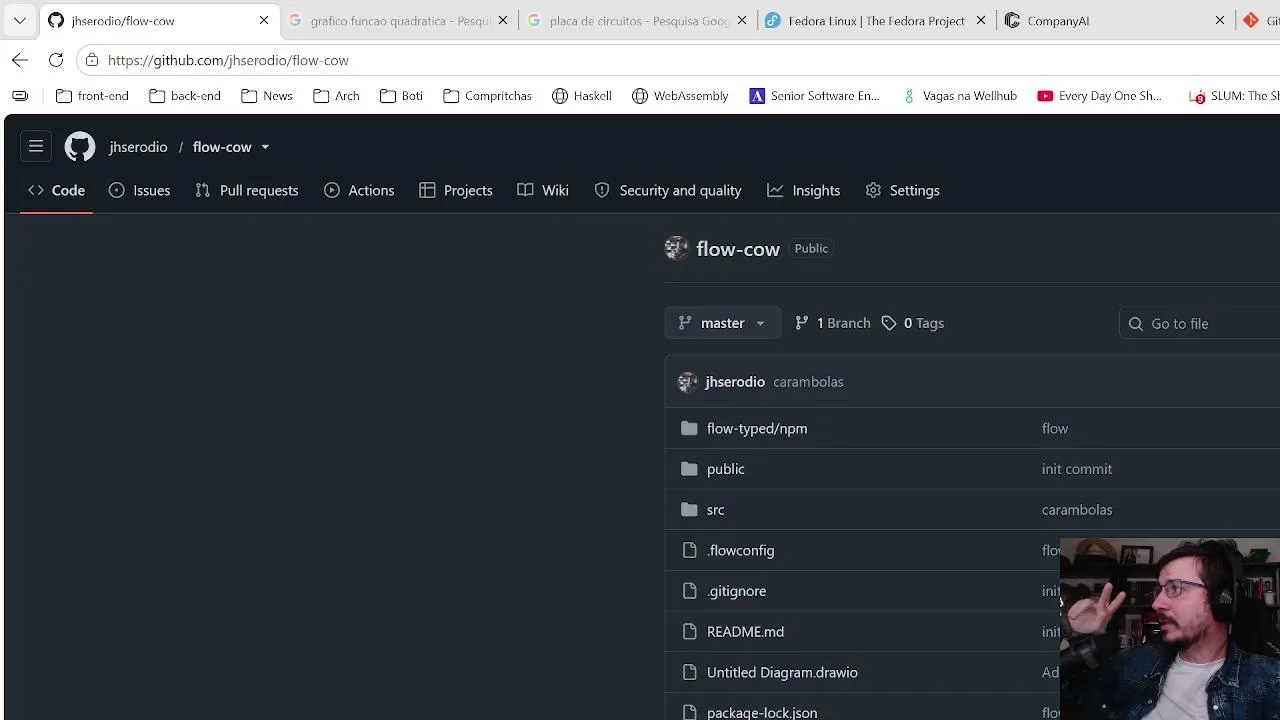
Task: Open the README.md file
Action: pyautogui.click(x=746, y=632)
